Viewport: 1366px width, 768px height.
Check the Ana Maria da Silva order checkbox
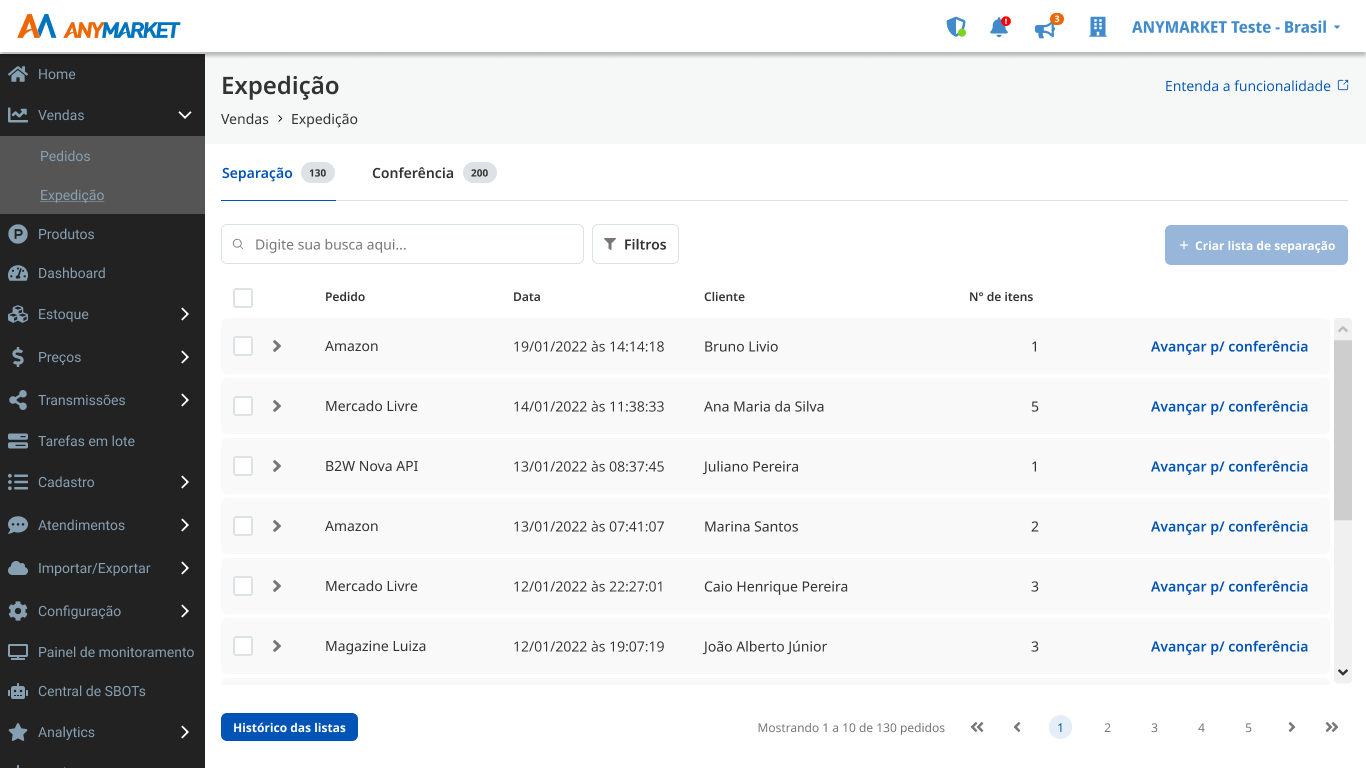(x=243, y=406)
